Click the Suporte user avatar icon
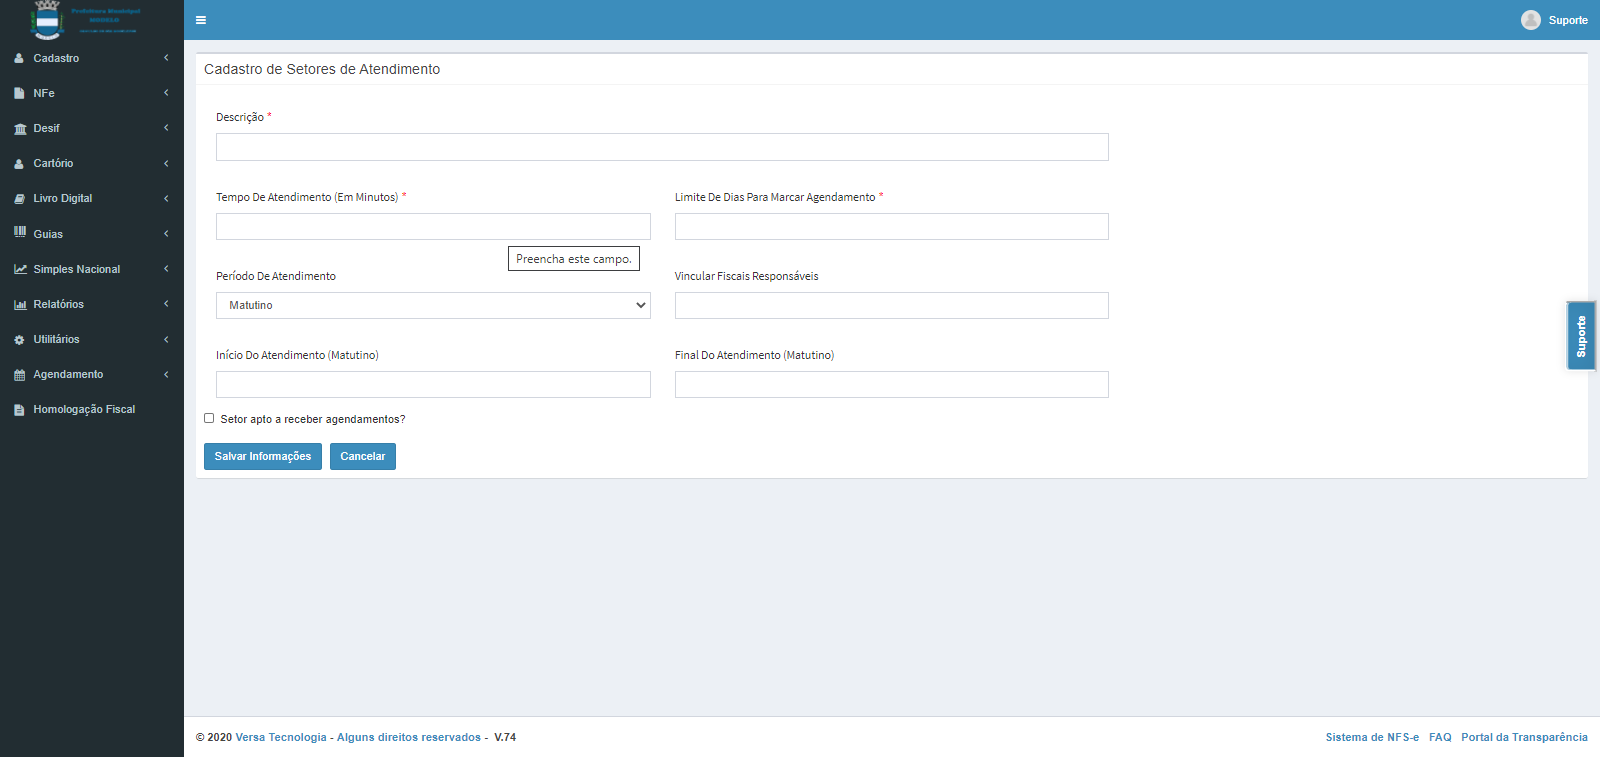1600x757 pixels. point(1530,20)
